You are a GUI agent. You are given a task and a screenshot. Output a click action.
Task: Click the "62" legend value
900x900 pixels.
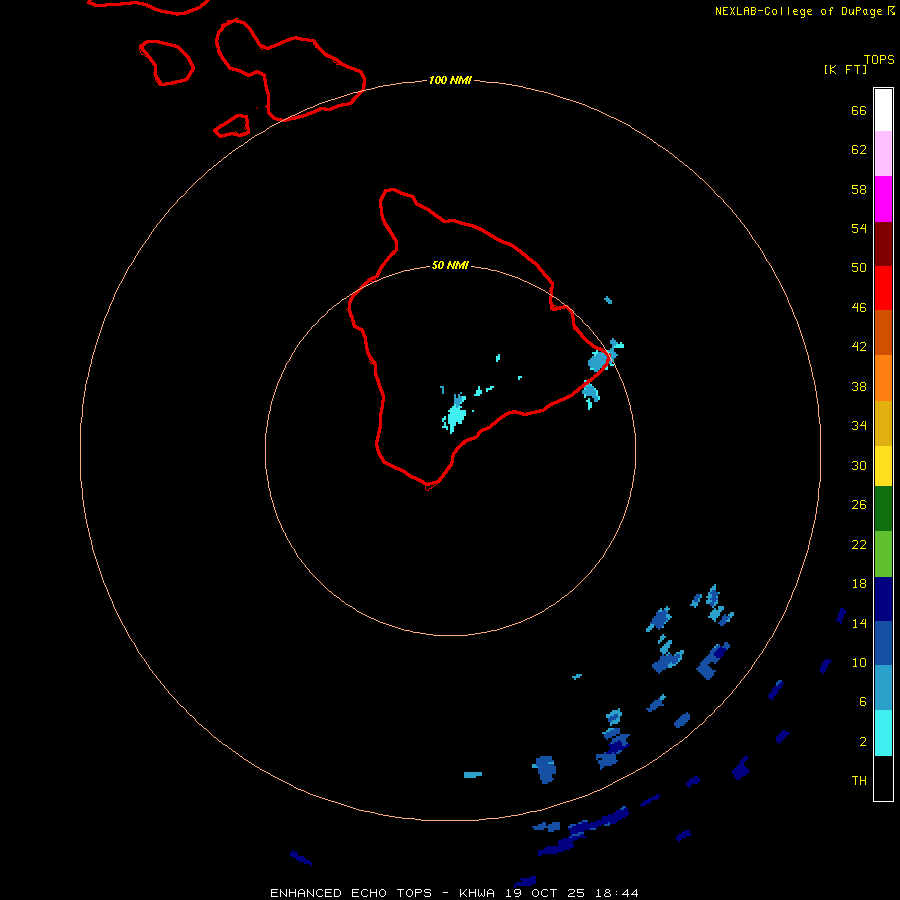[859, 149]
